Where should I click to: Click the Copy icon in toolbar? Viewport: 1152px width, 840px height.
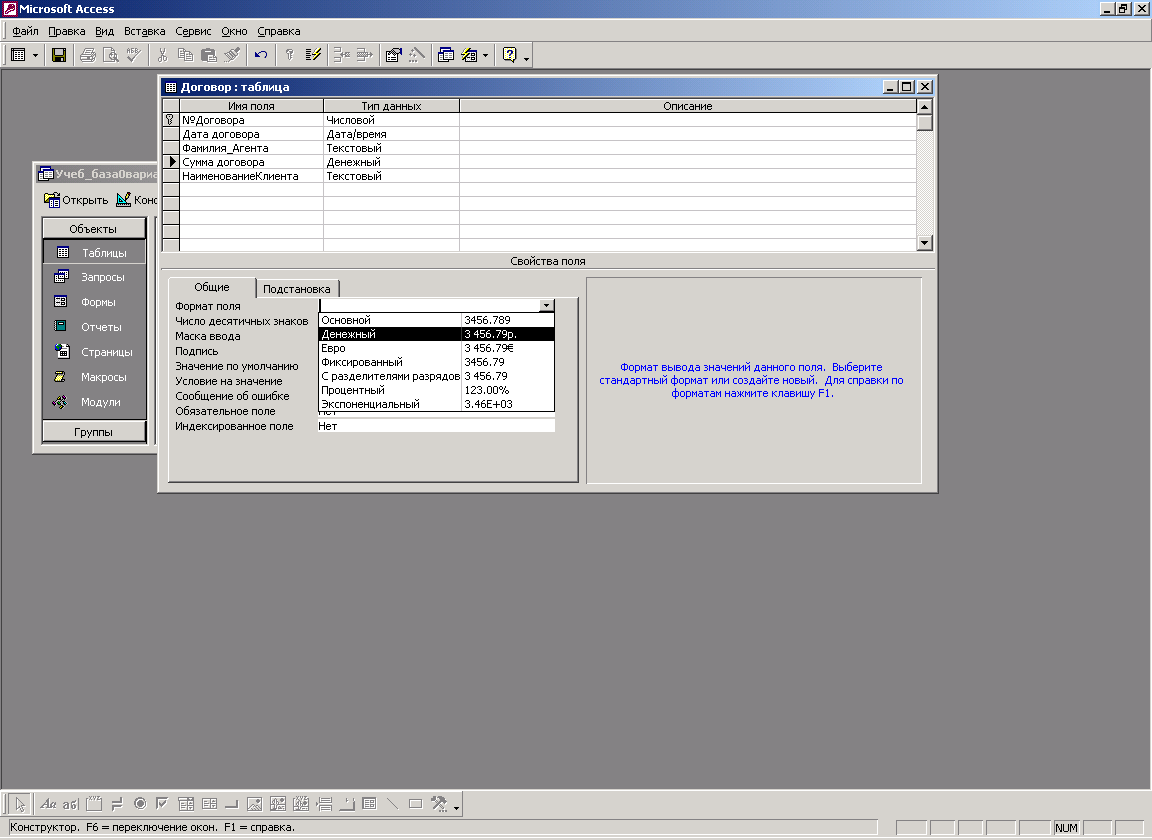coord(186,55)
